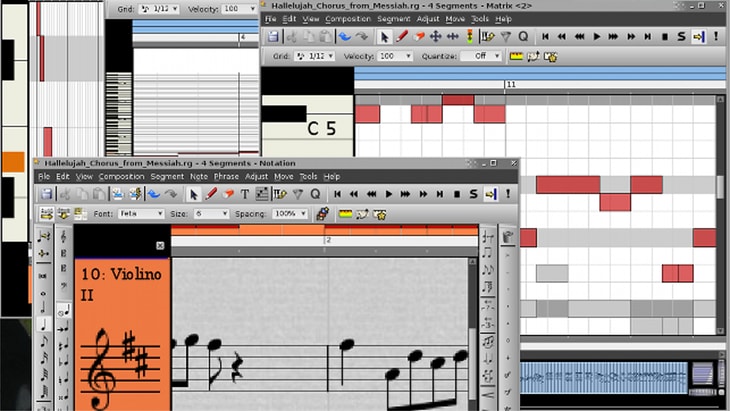Image resolution: width=730 pixels, height=411 pixels.
Task: Play from Notation transport controls
Action: pos(389,194)
